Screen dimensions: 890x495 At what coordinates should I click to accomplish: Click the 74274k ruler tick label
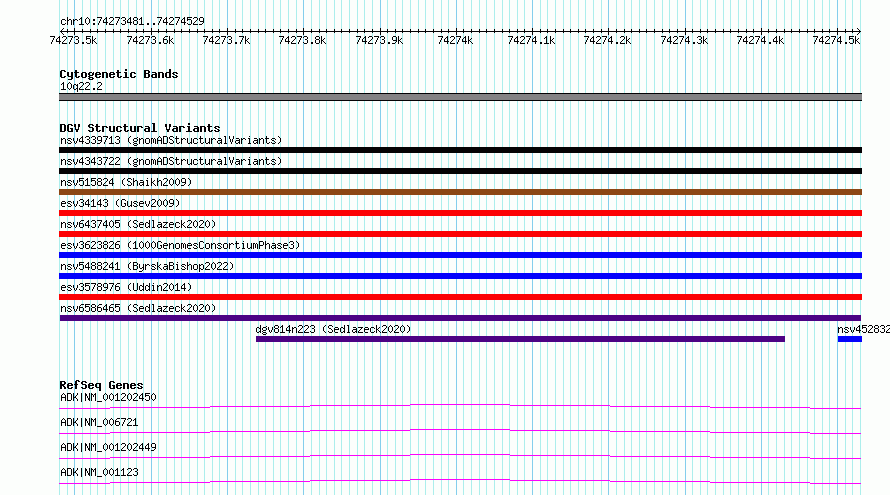point(455,40)
